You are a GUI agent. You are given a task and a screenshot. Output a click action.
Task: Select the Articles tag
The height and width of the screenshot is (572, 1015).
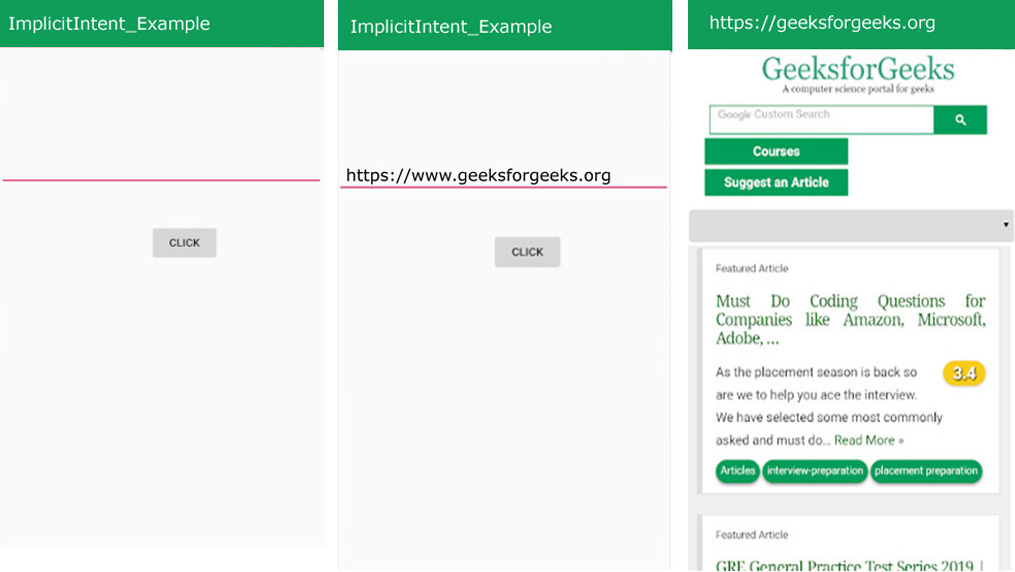click(737, 471)
